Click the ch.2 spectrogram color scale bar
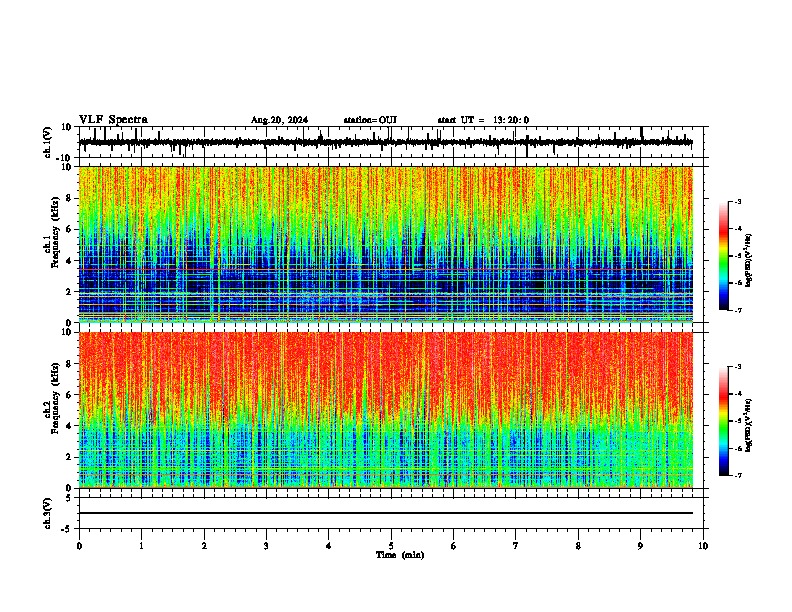The image size is (792, 612). [723, 421]
